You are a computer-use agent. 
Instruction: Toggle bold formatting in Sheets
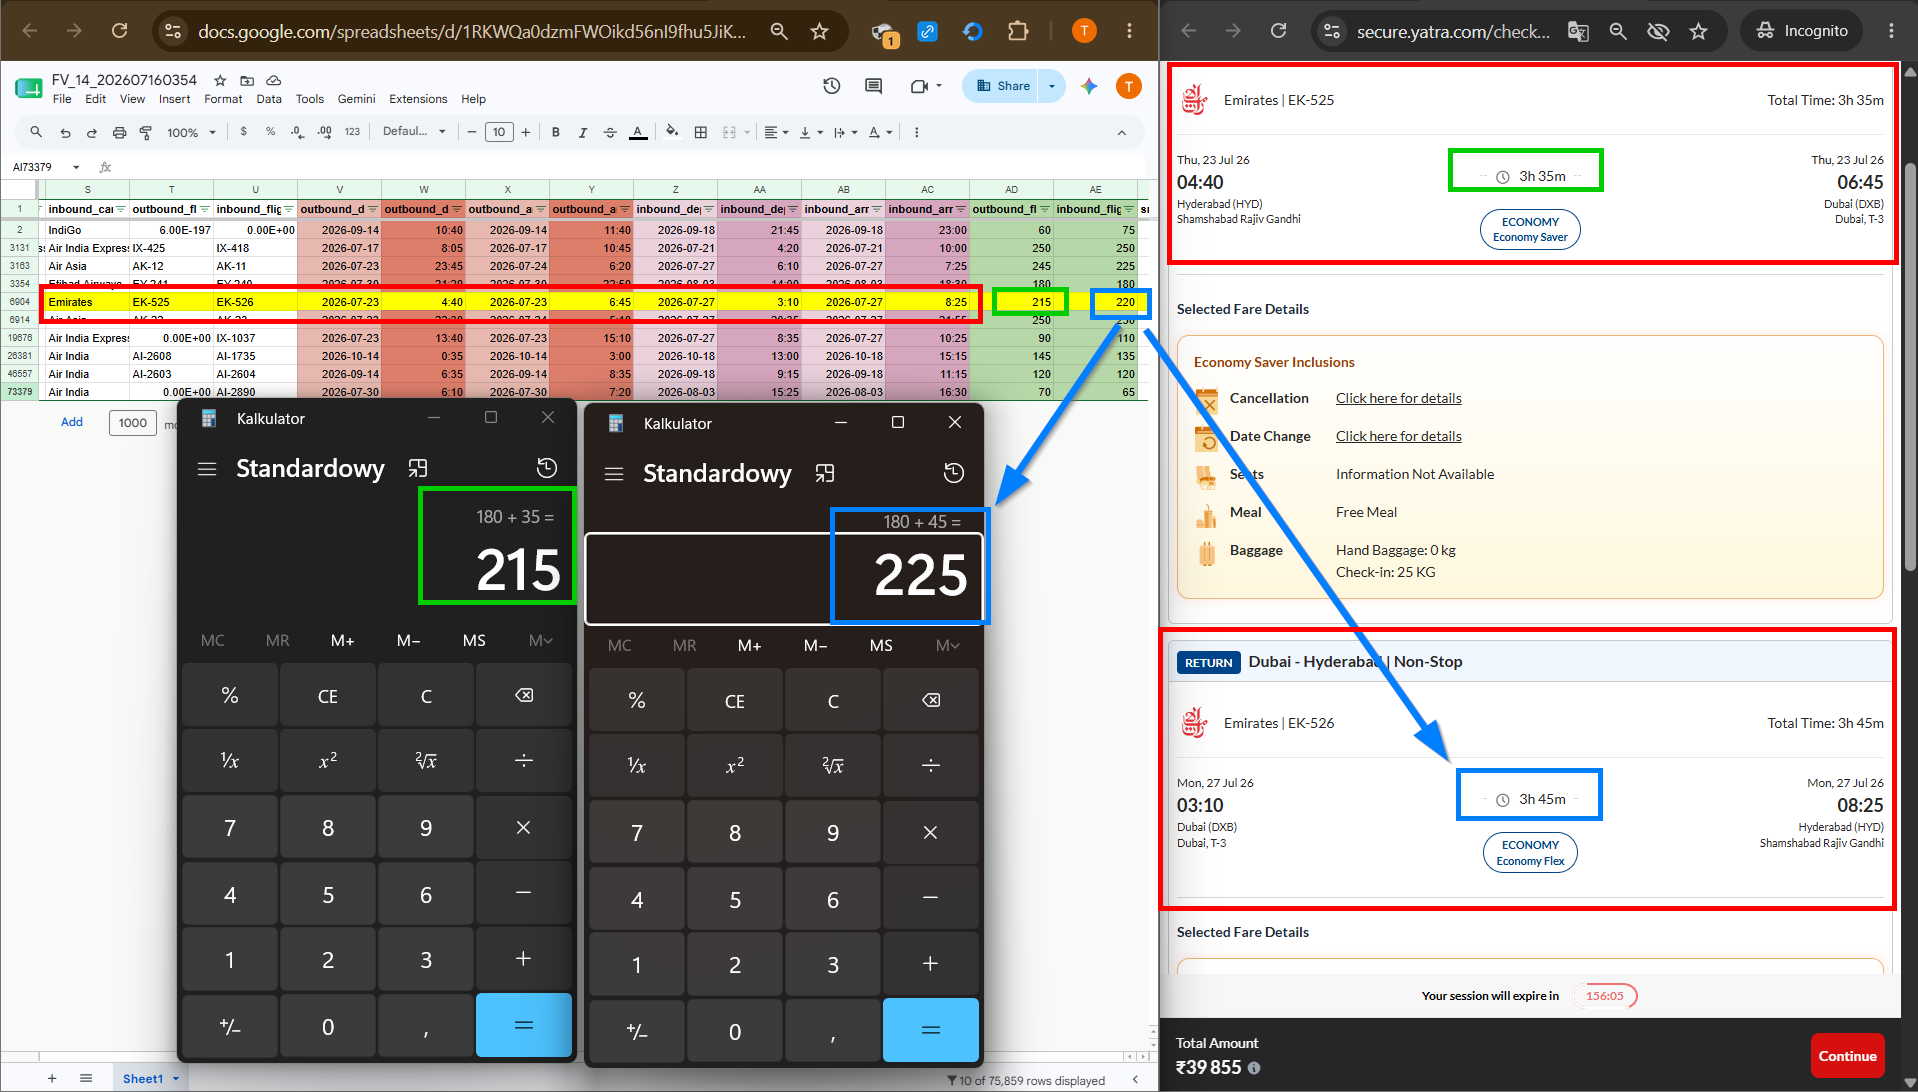(556, 132)
